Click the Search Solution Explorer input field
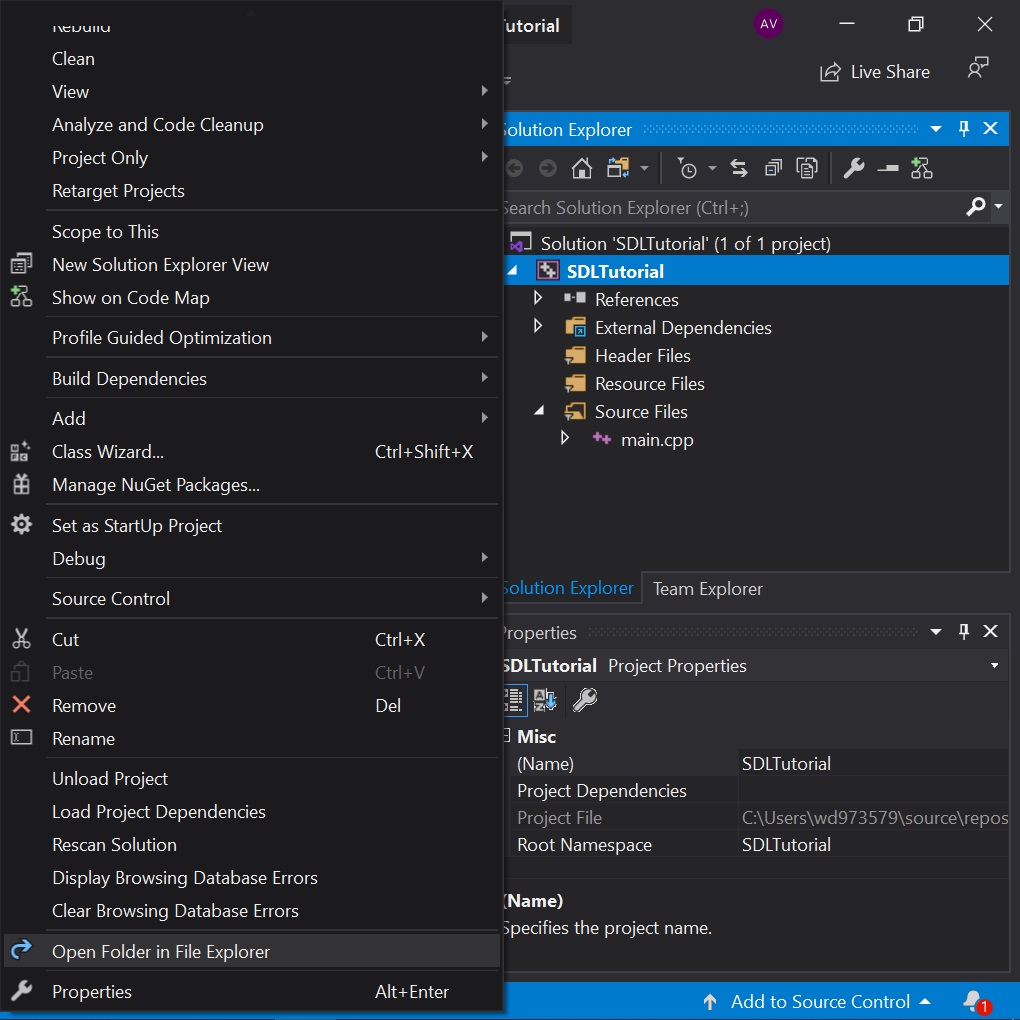This screenshot has height=1020, width=1020. [732, 208]
